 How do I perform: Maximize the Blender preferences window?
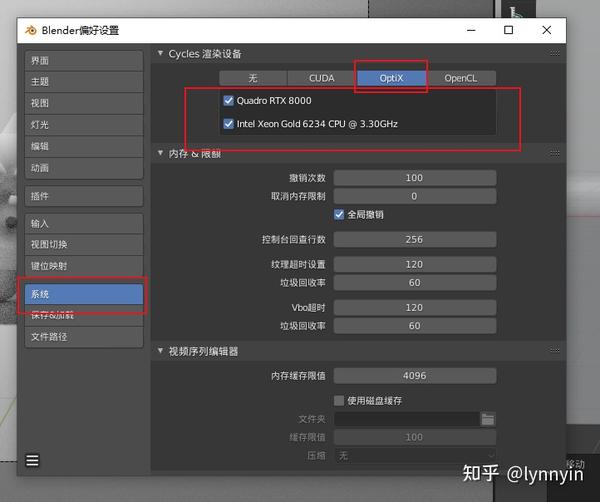coord(509,30)
